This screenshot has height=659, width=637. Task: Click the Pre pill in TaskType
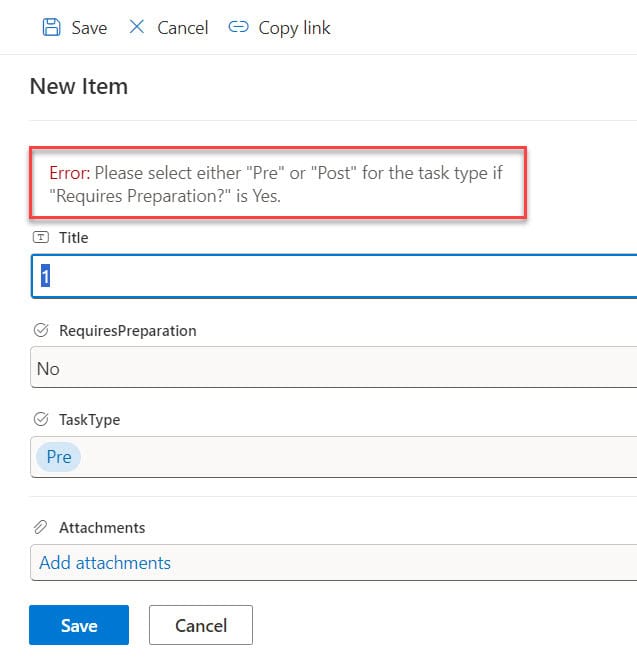[58, 457]
